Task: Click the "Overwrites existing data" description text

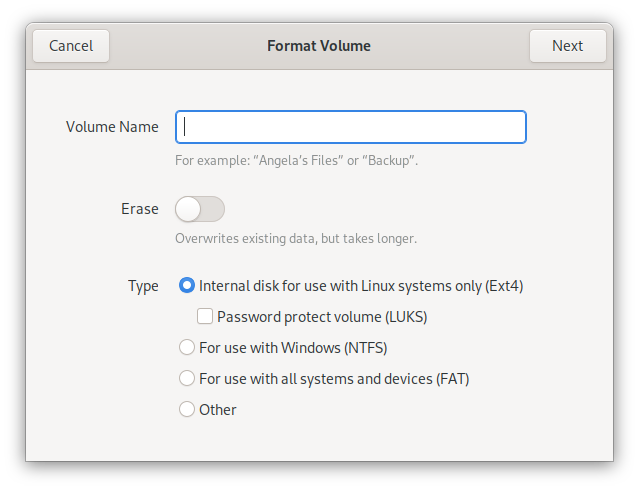Action: [x=295, y=239]
